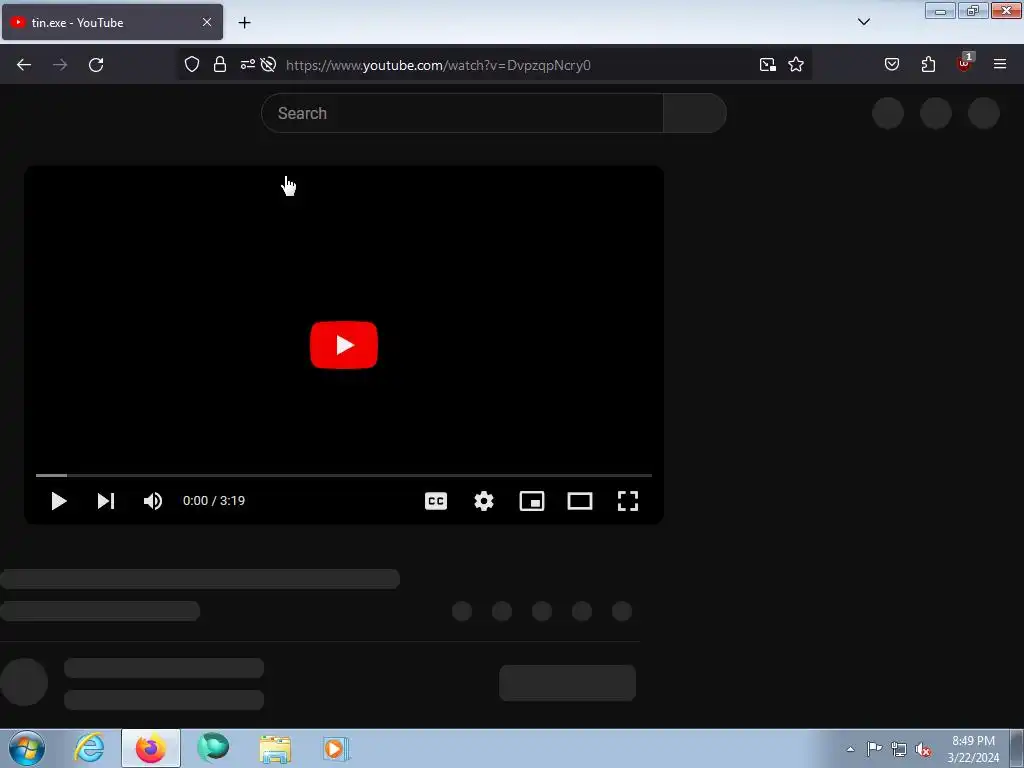Open the Extensions puzzle icon
1024x768 pixels.
click(928, 65)
